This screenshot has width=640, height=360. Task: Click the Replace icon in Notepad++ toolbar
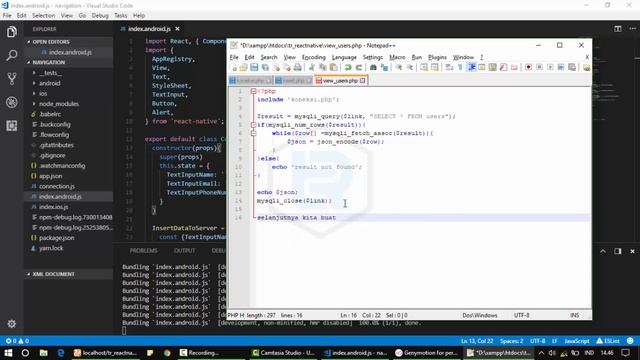(384, 67)
